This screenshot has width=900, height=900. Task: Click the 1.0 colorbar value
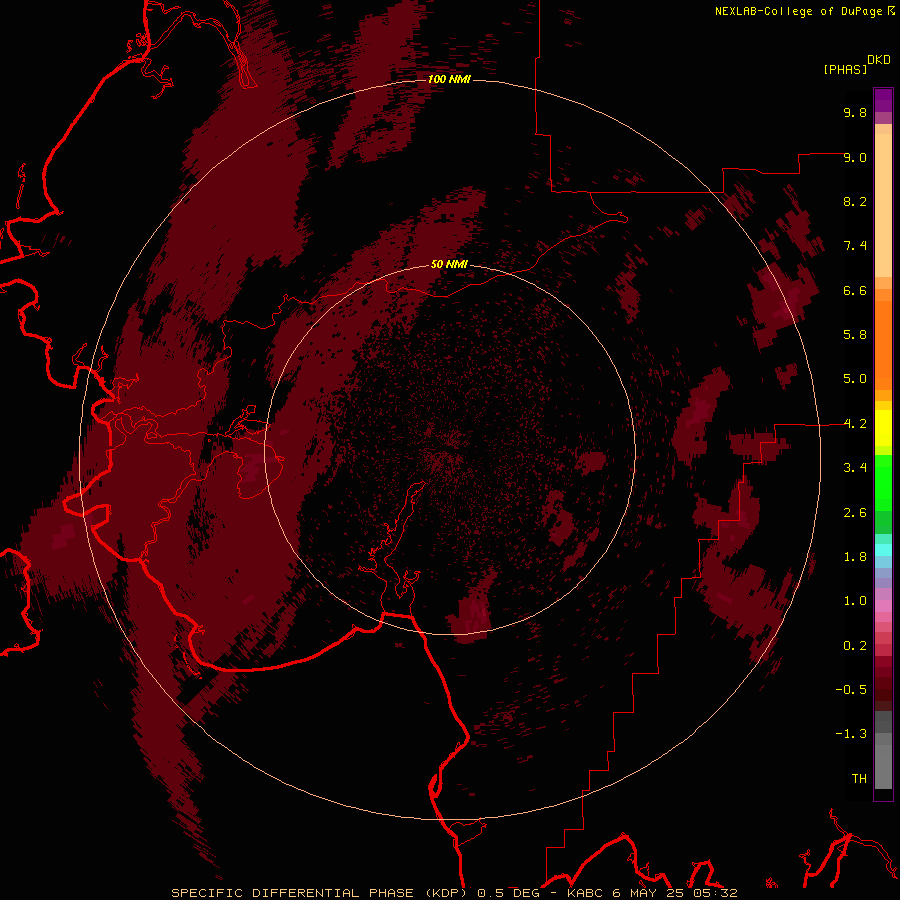(855, 601)
